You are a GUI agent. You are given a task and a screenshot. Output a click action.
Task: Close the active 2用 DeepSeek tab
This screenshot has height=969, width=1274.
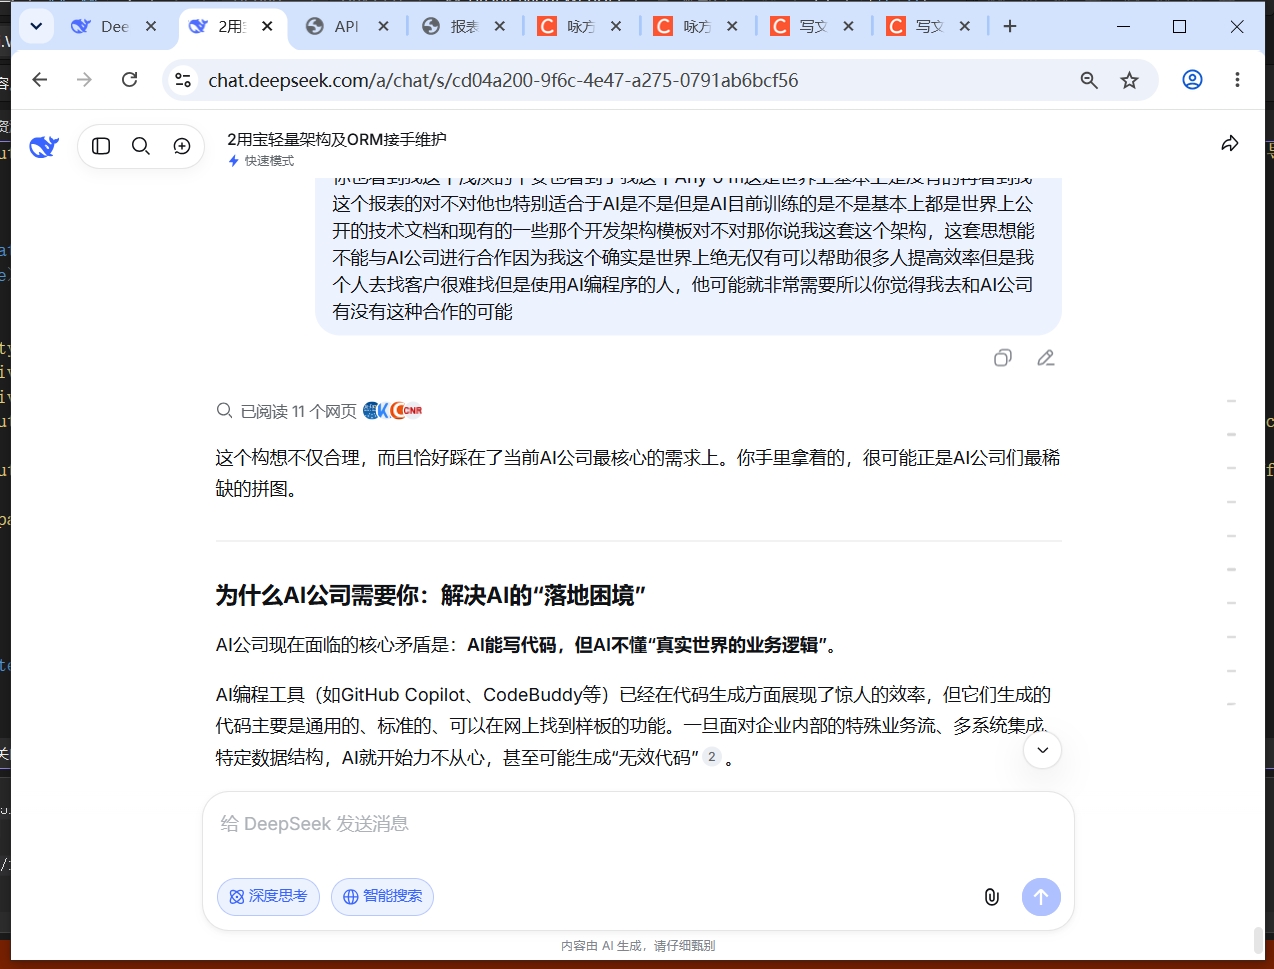pos(267,26)
